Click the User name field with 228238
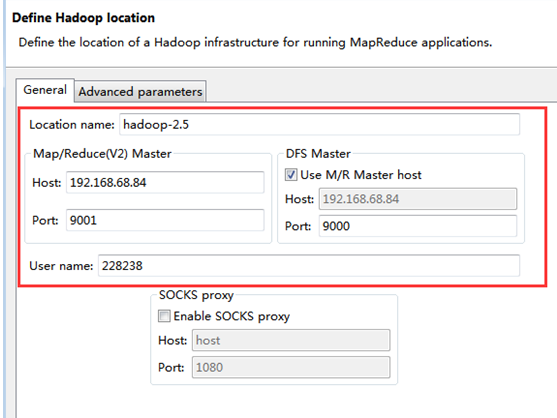The width and height of the screenshot is (557, 418). (309, 266)
